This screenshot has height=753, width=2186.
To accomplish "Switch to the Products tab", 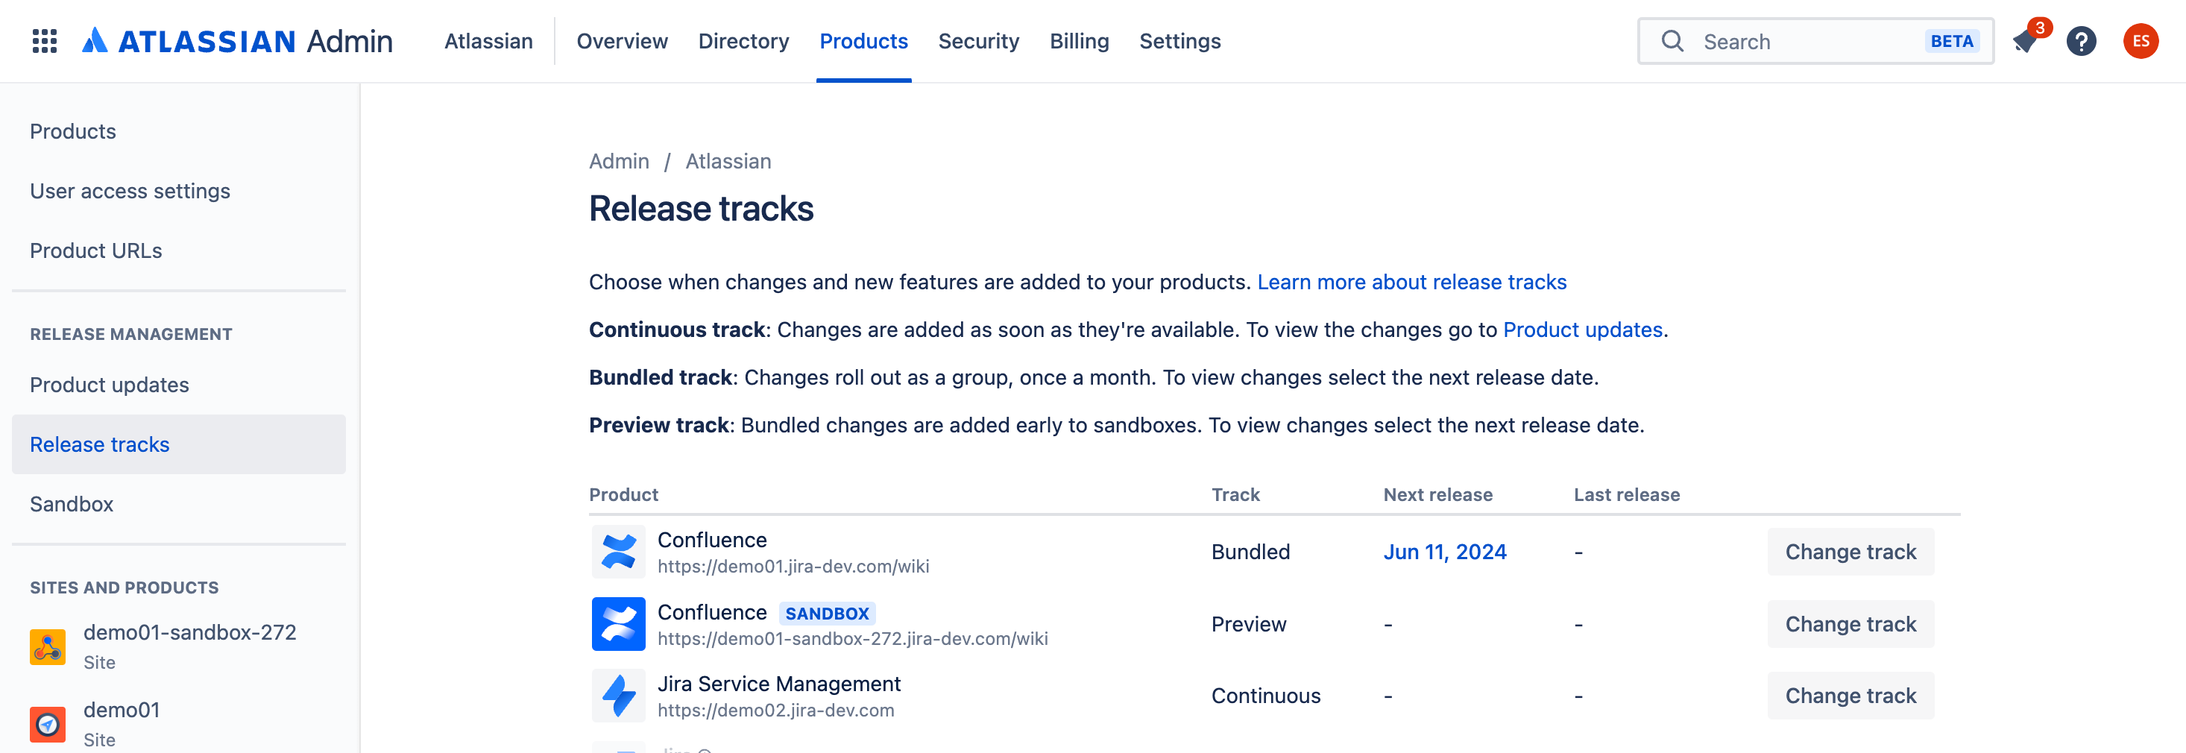I will 863,41.
